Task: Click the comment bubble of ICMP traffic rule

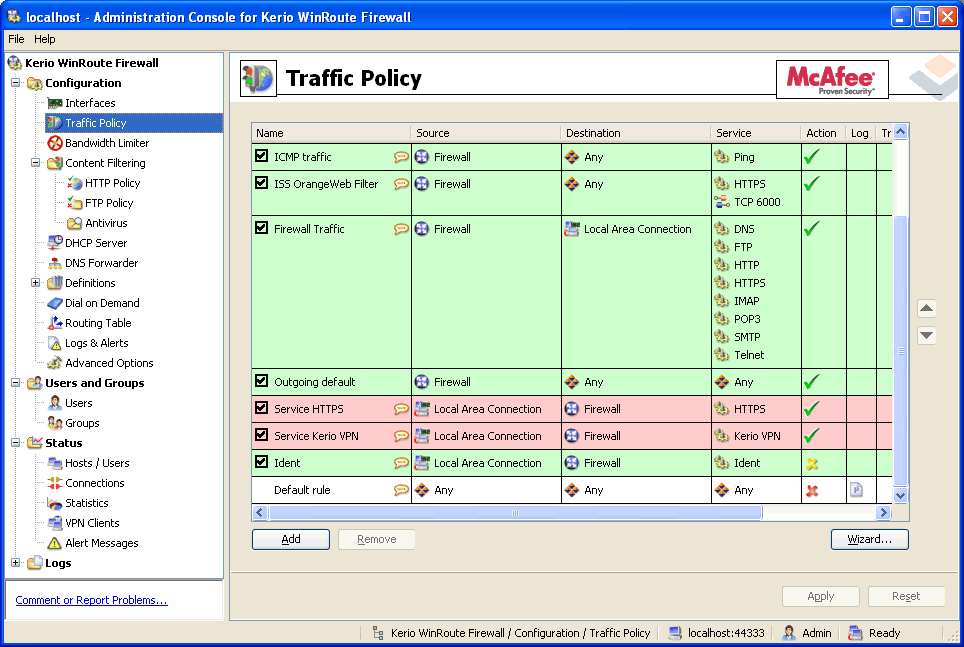Action: tap(401, 157)
